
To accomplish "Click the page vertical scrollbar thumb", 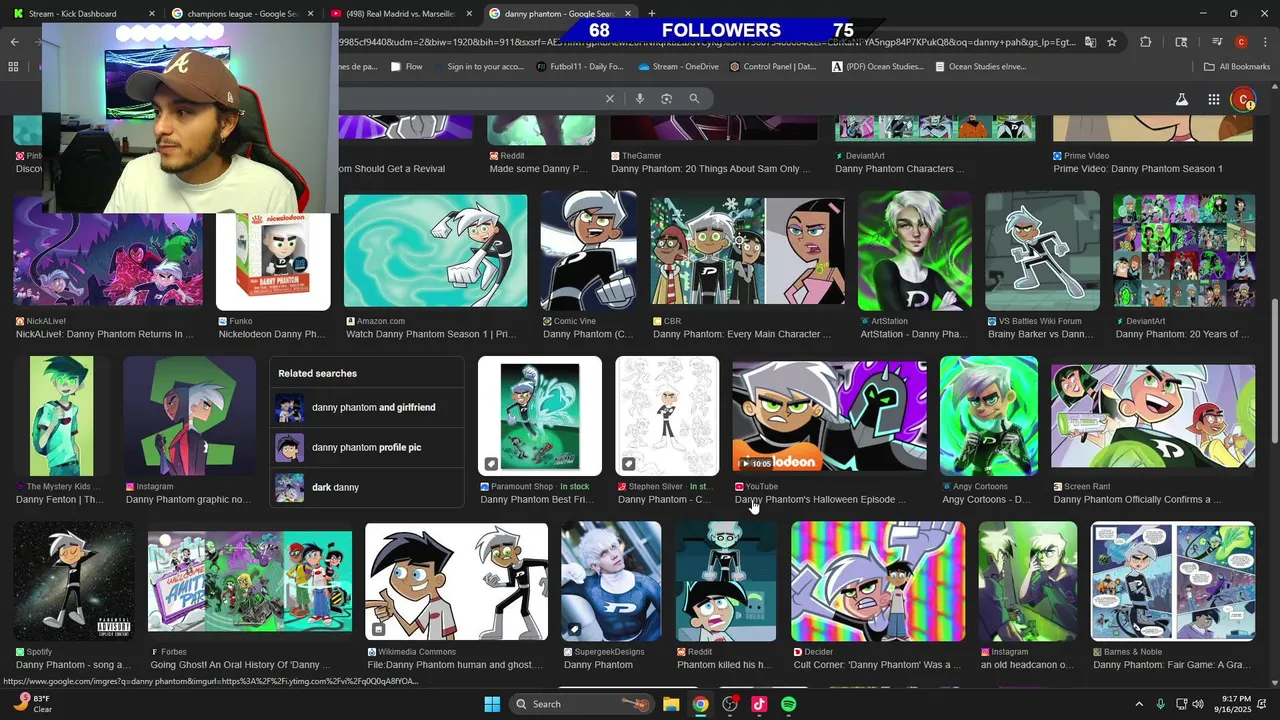I will coord(1273,370).
